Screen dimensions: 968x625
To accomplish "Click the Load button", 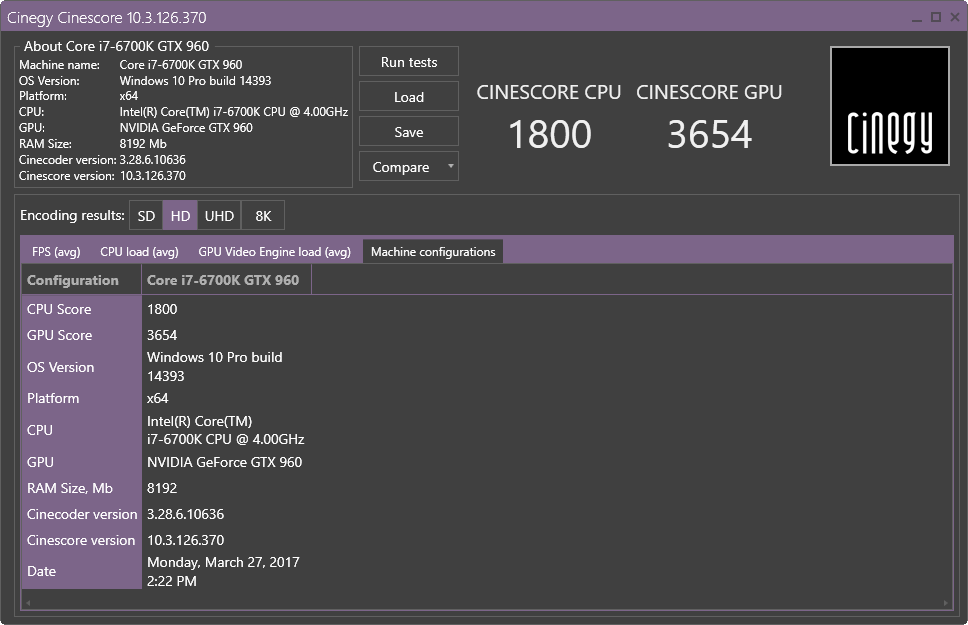I will pyautogui.click(x=409, y=97).
